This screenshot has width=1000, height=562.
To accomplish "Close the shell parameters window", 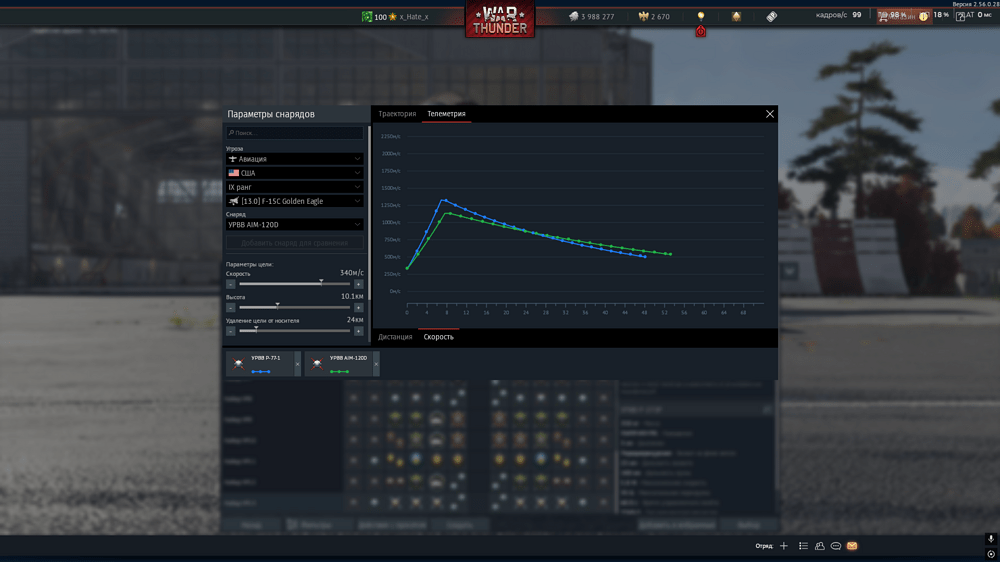I will (x=770, y=114).
